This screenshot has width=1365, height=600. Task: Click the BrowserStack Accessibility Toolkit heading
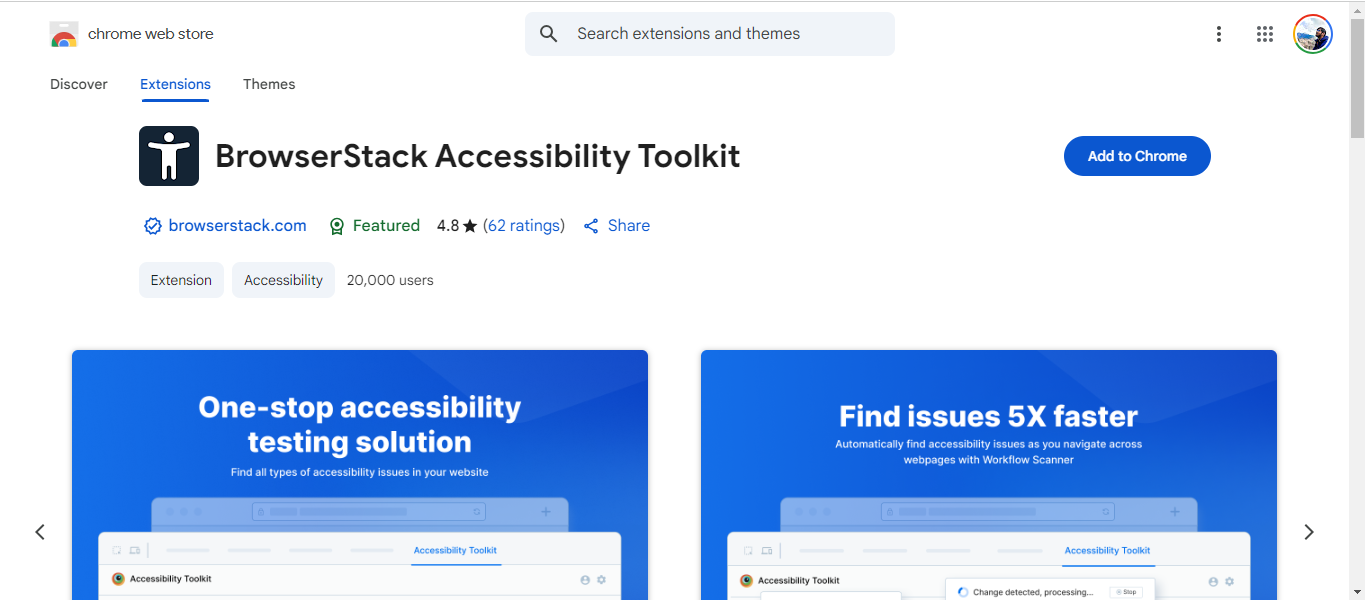point(478,156)
